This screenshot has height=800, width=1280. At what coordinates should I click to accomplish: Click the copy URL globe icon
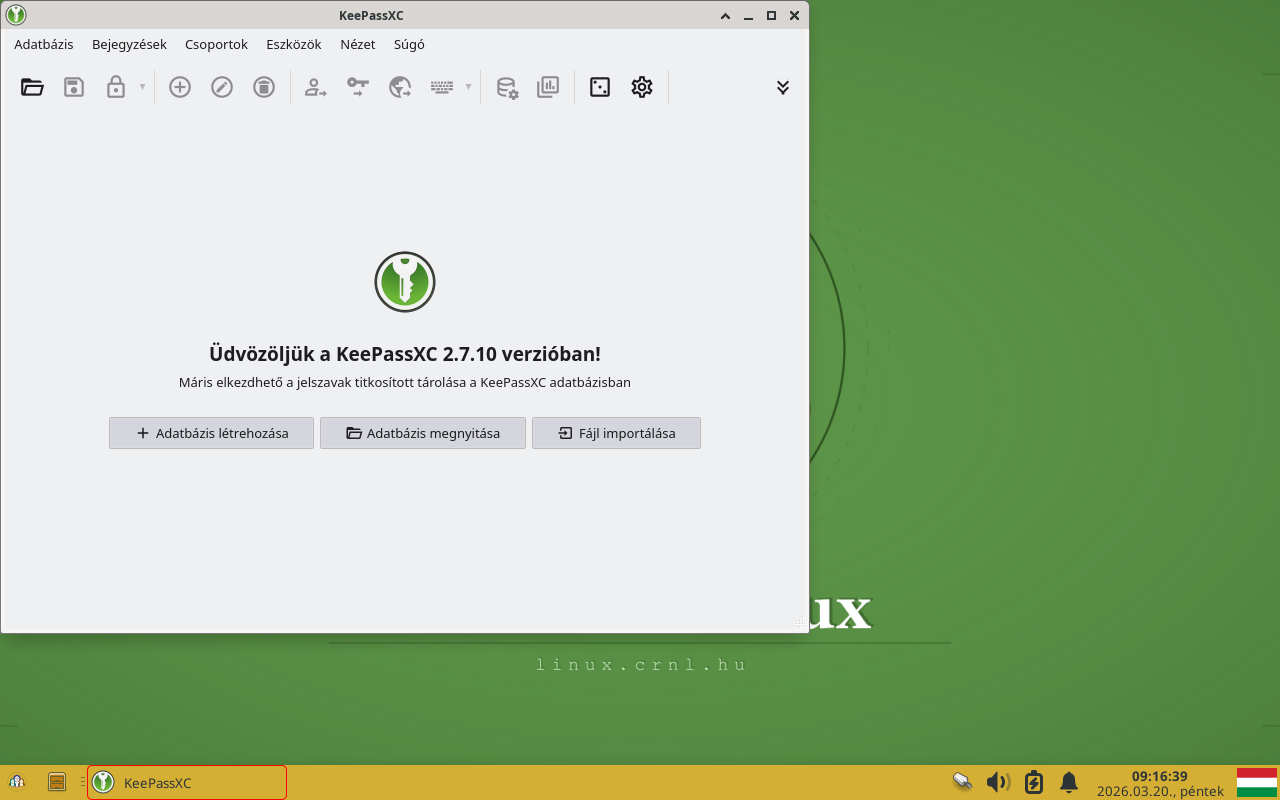pyautogui.click(x=400, y=87)
